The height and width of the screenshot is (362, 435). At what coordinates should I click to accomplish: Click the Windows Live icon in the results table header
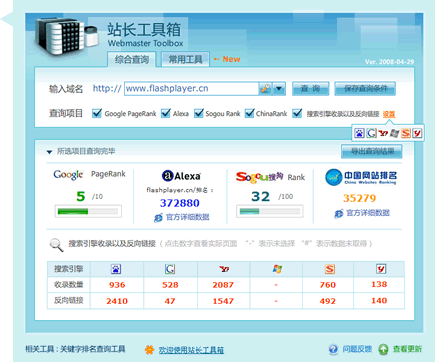pos(277,269)
